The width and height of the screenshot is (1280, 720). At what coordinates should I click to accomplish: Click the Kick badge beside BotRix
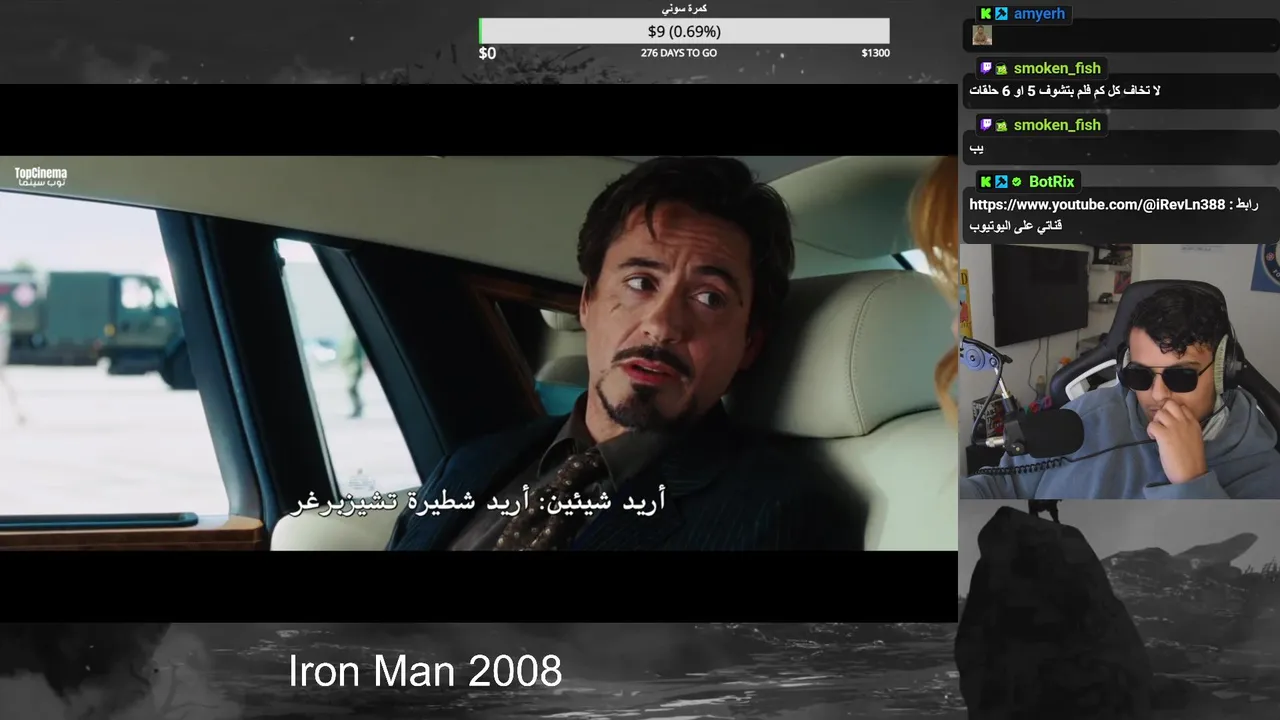(x=986, y=182)
